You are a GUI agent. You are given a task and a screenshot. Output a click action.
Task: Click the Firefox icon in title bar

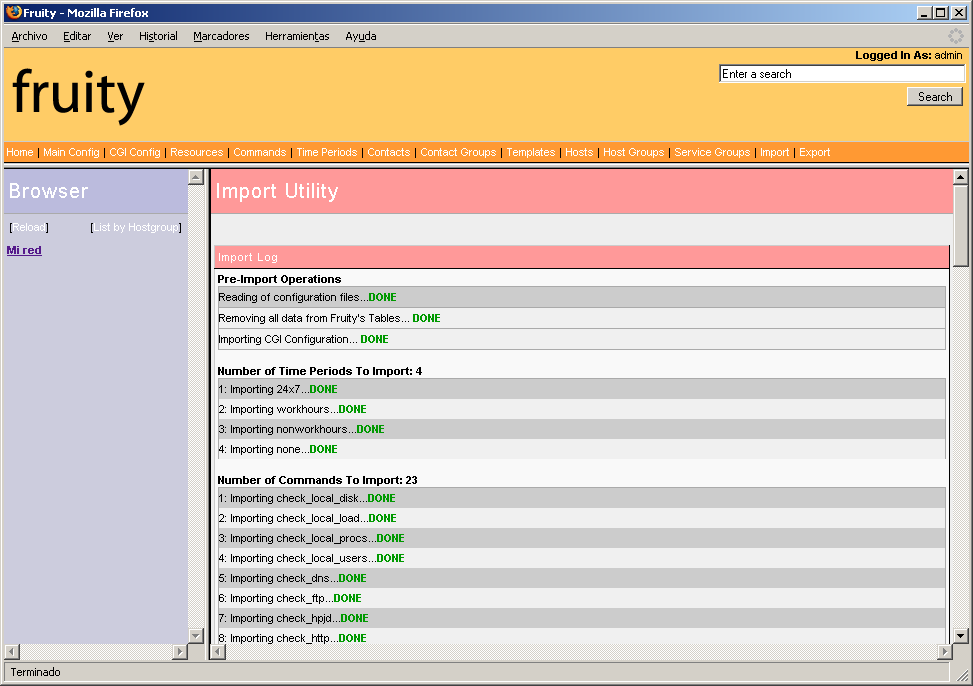[13, 12]
